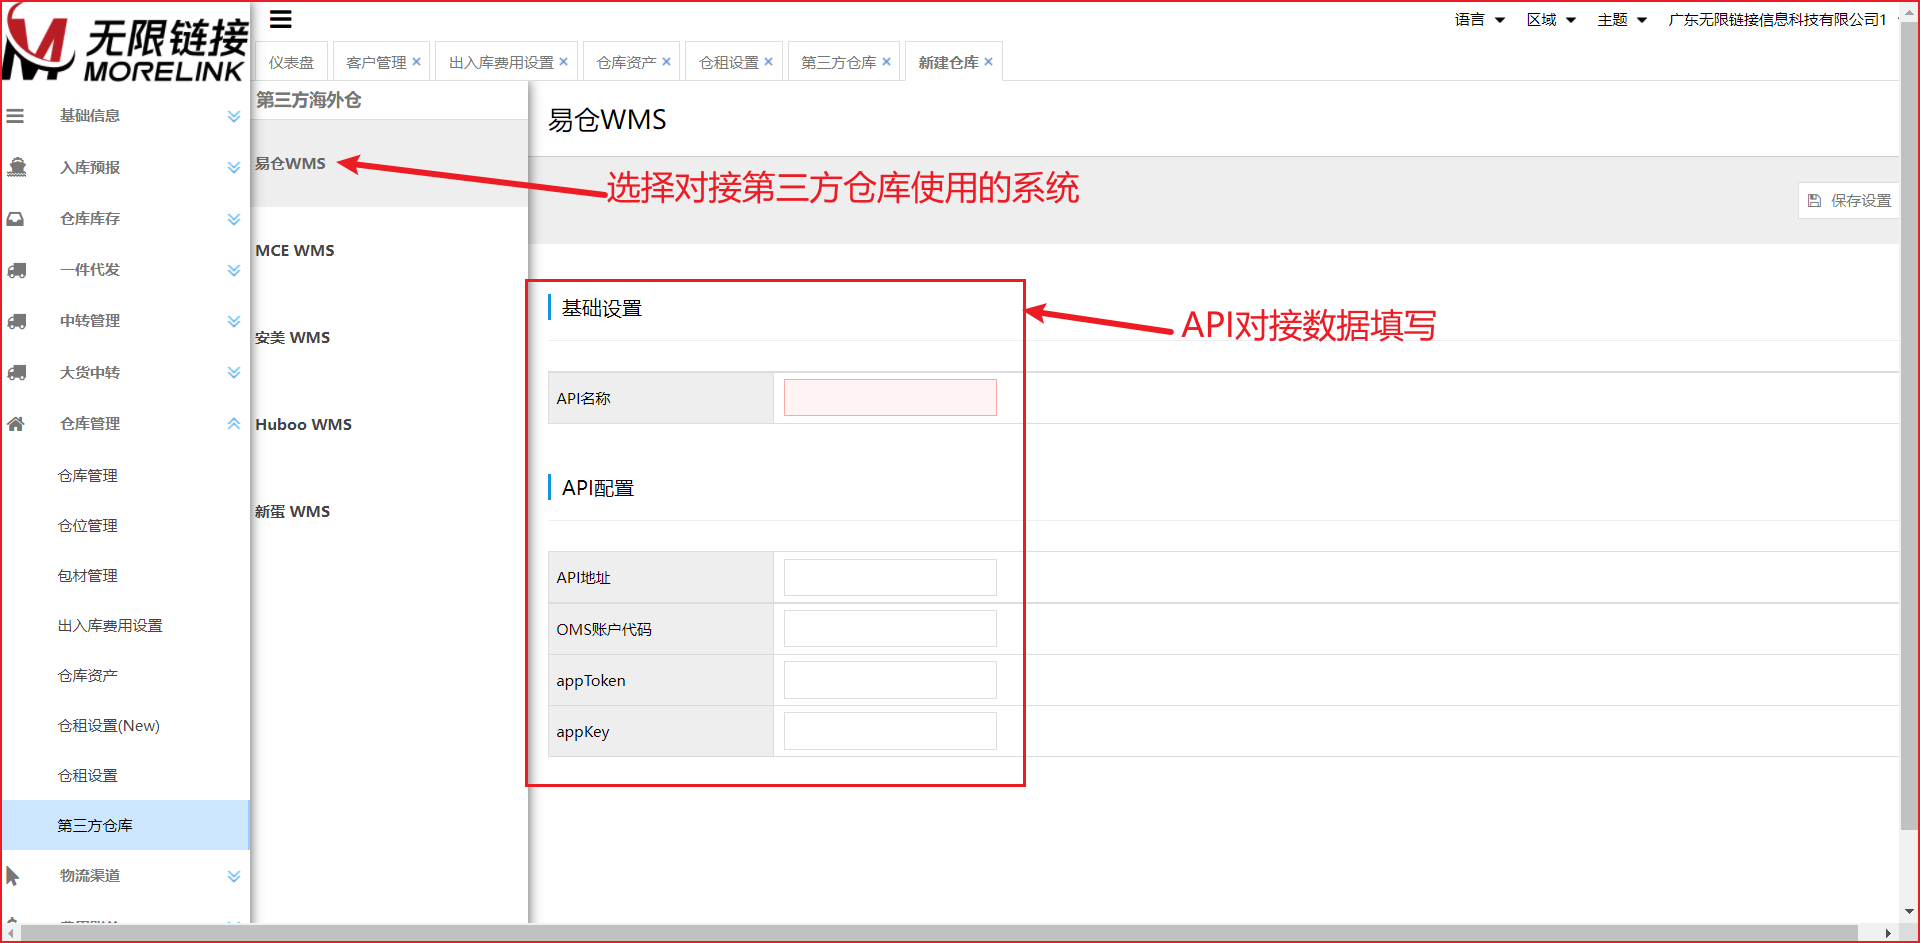Open 仓租设置(New) in sidebar
The width and height of the screenshot is (1920, 943).
109,726
